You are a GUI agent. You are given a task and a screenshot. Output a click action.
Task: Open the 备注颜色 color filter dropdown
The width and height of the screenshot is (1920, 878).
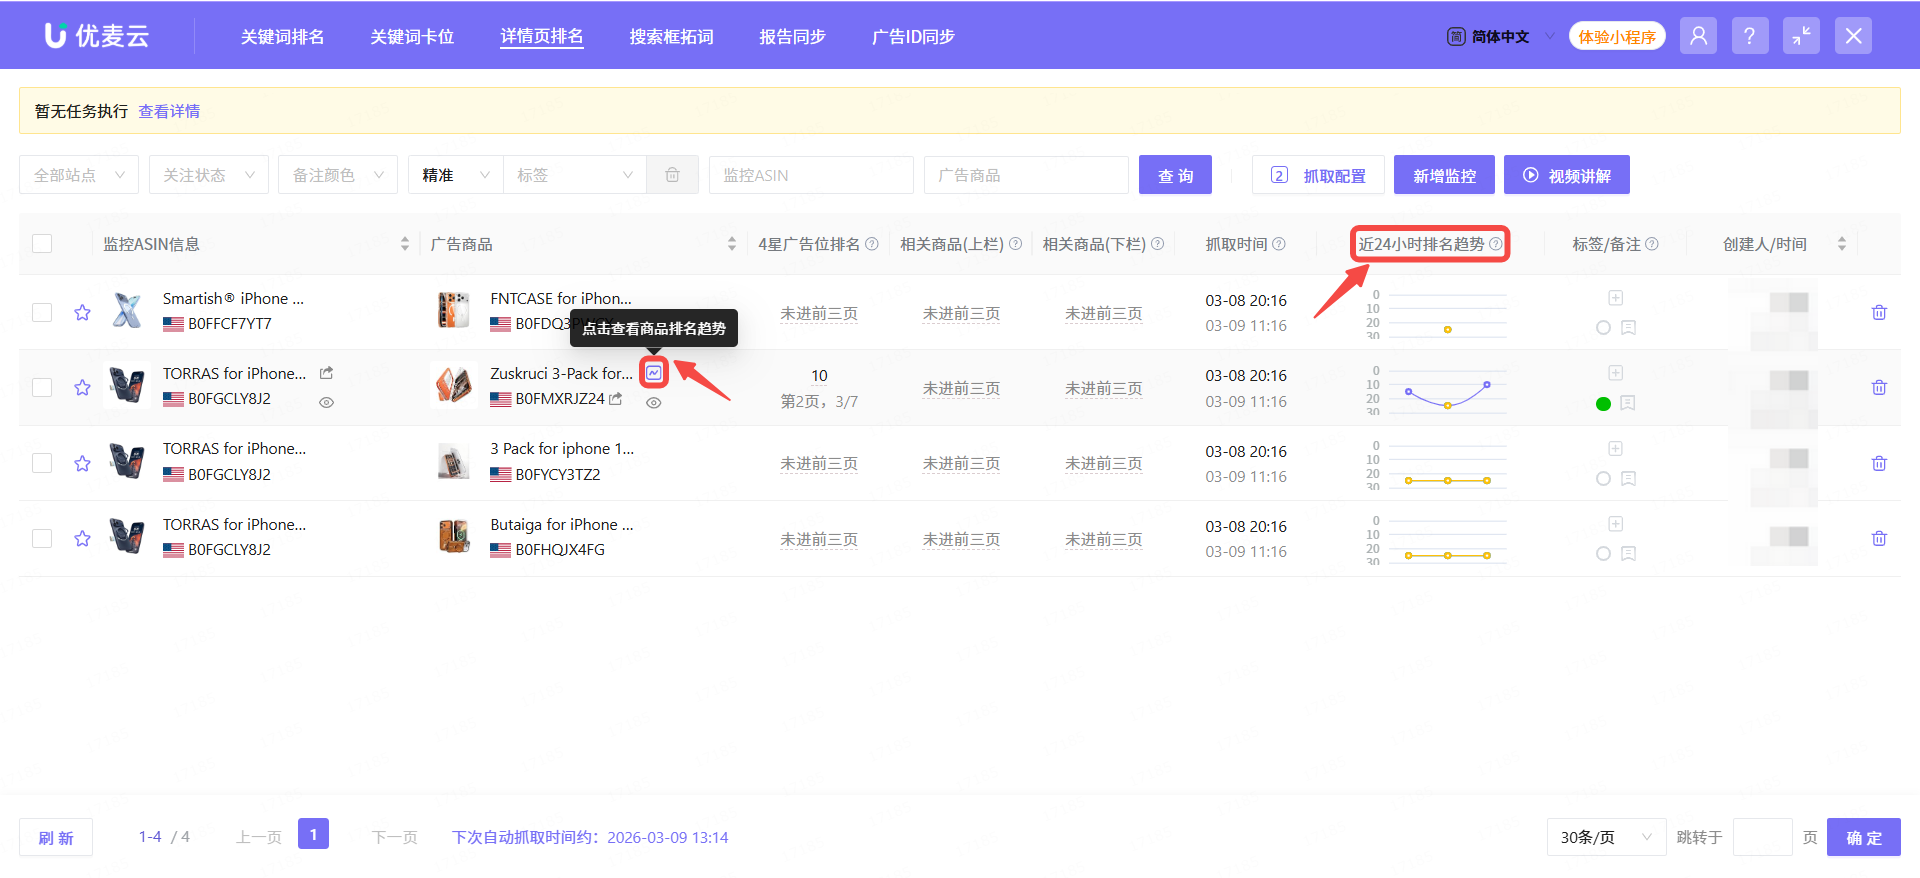(337, 175)
